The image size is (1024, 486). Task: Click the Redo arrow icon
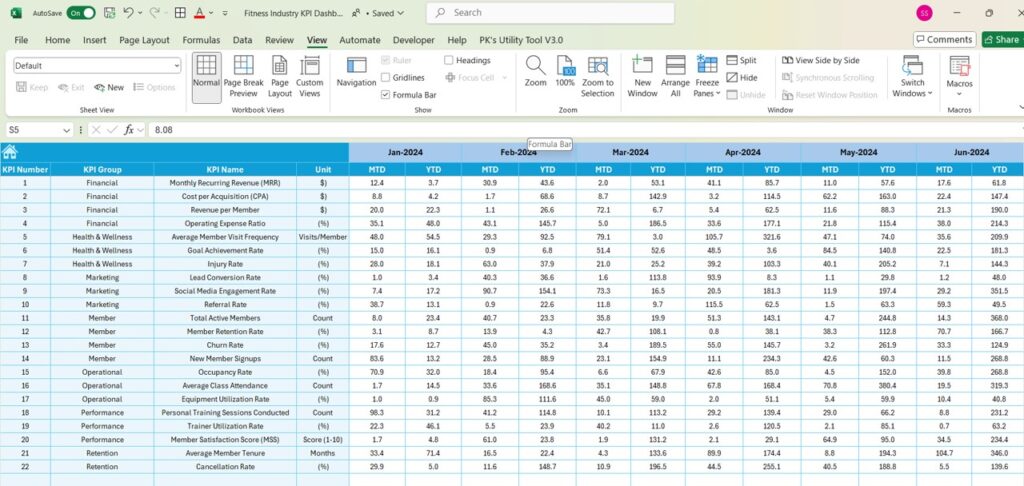click(x=154, y=12)
